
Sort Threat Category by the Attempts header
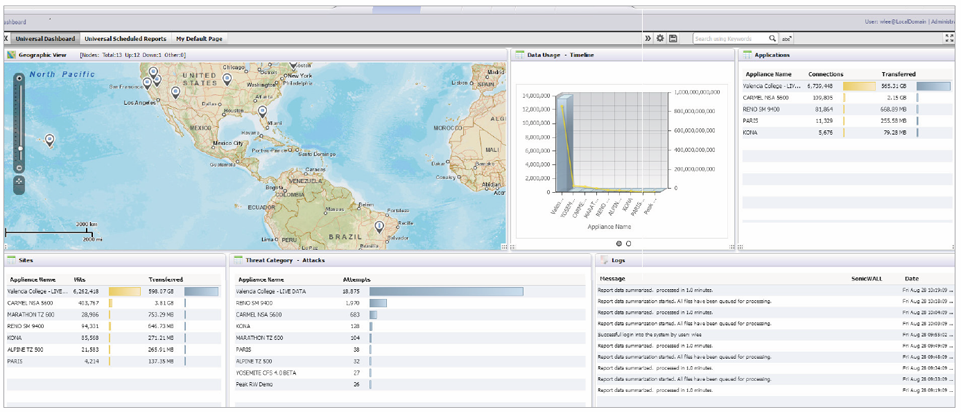(357, 280)
